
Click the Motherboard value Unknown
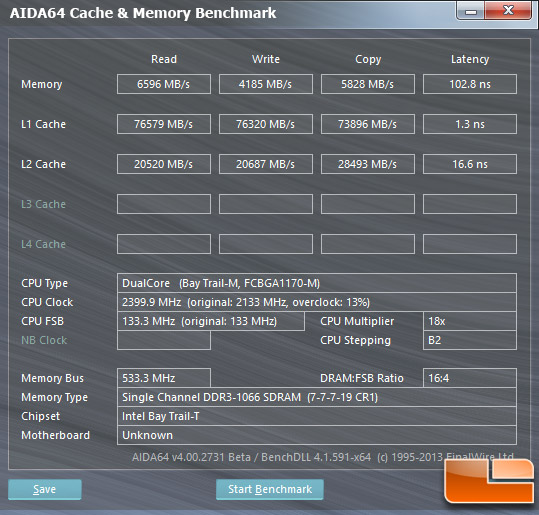[x=317, y=435]
